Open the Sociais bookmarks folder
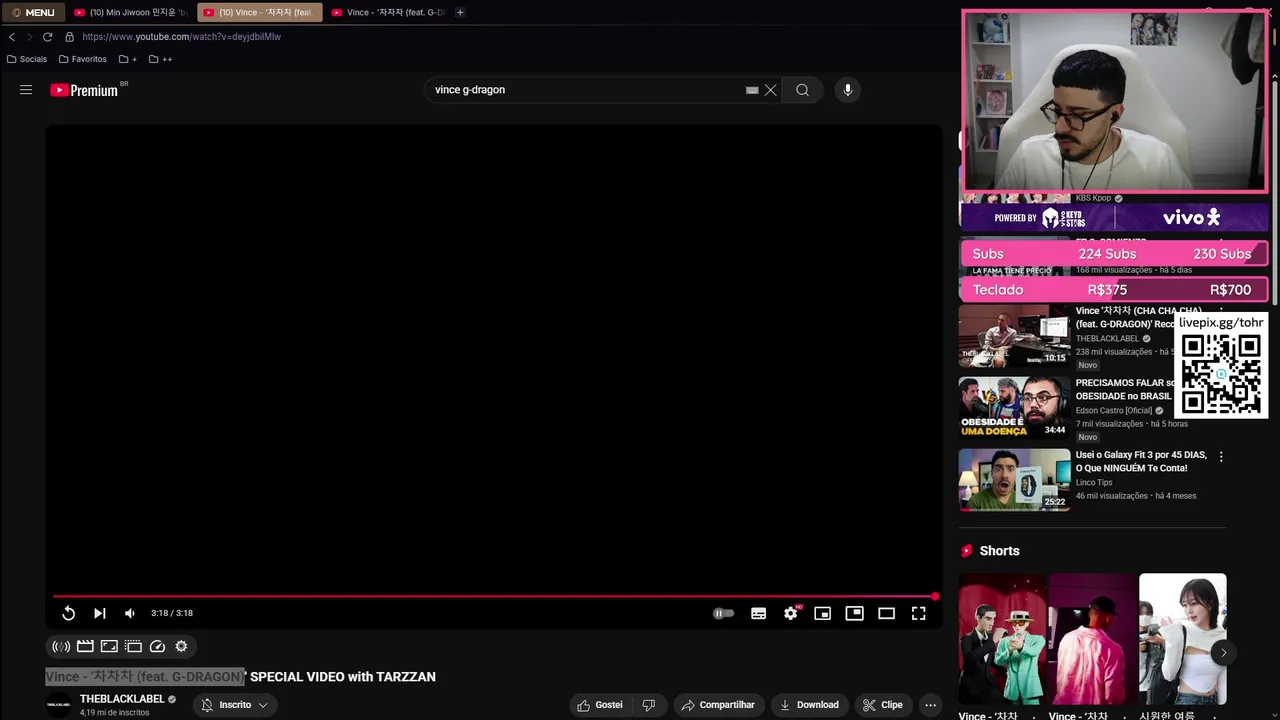Image resolution: width=1280 pixels, height=720 pixels. (27, 59)
